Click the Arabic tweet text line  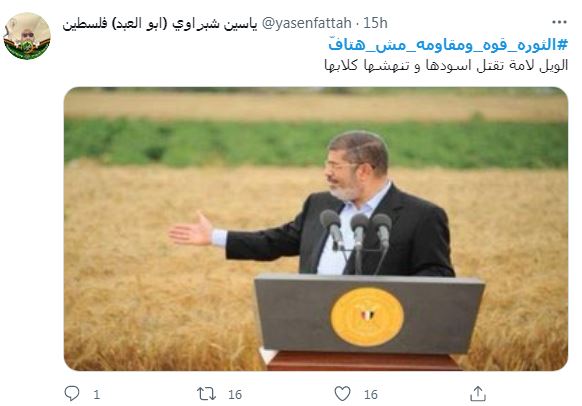[446, 65]
